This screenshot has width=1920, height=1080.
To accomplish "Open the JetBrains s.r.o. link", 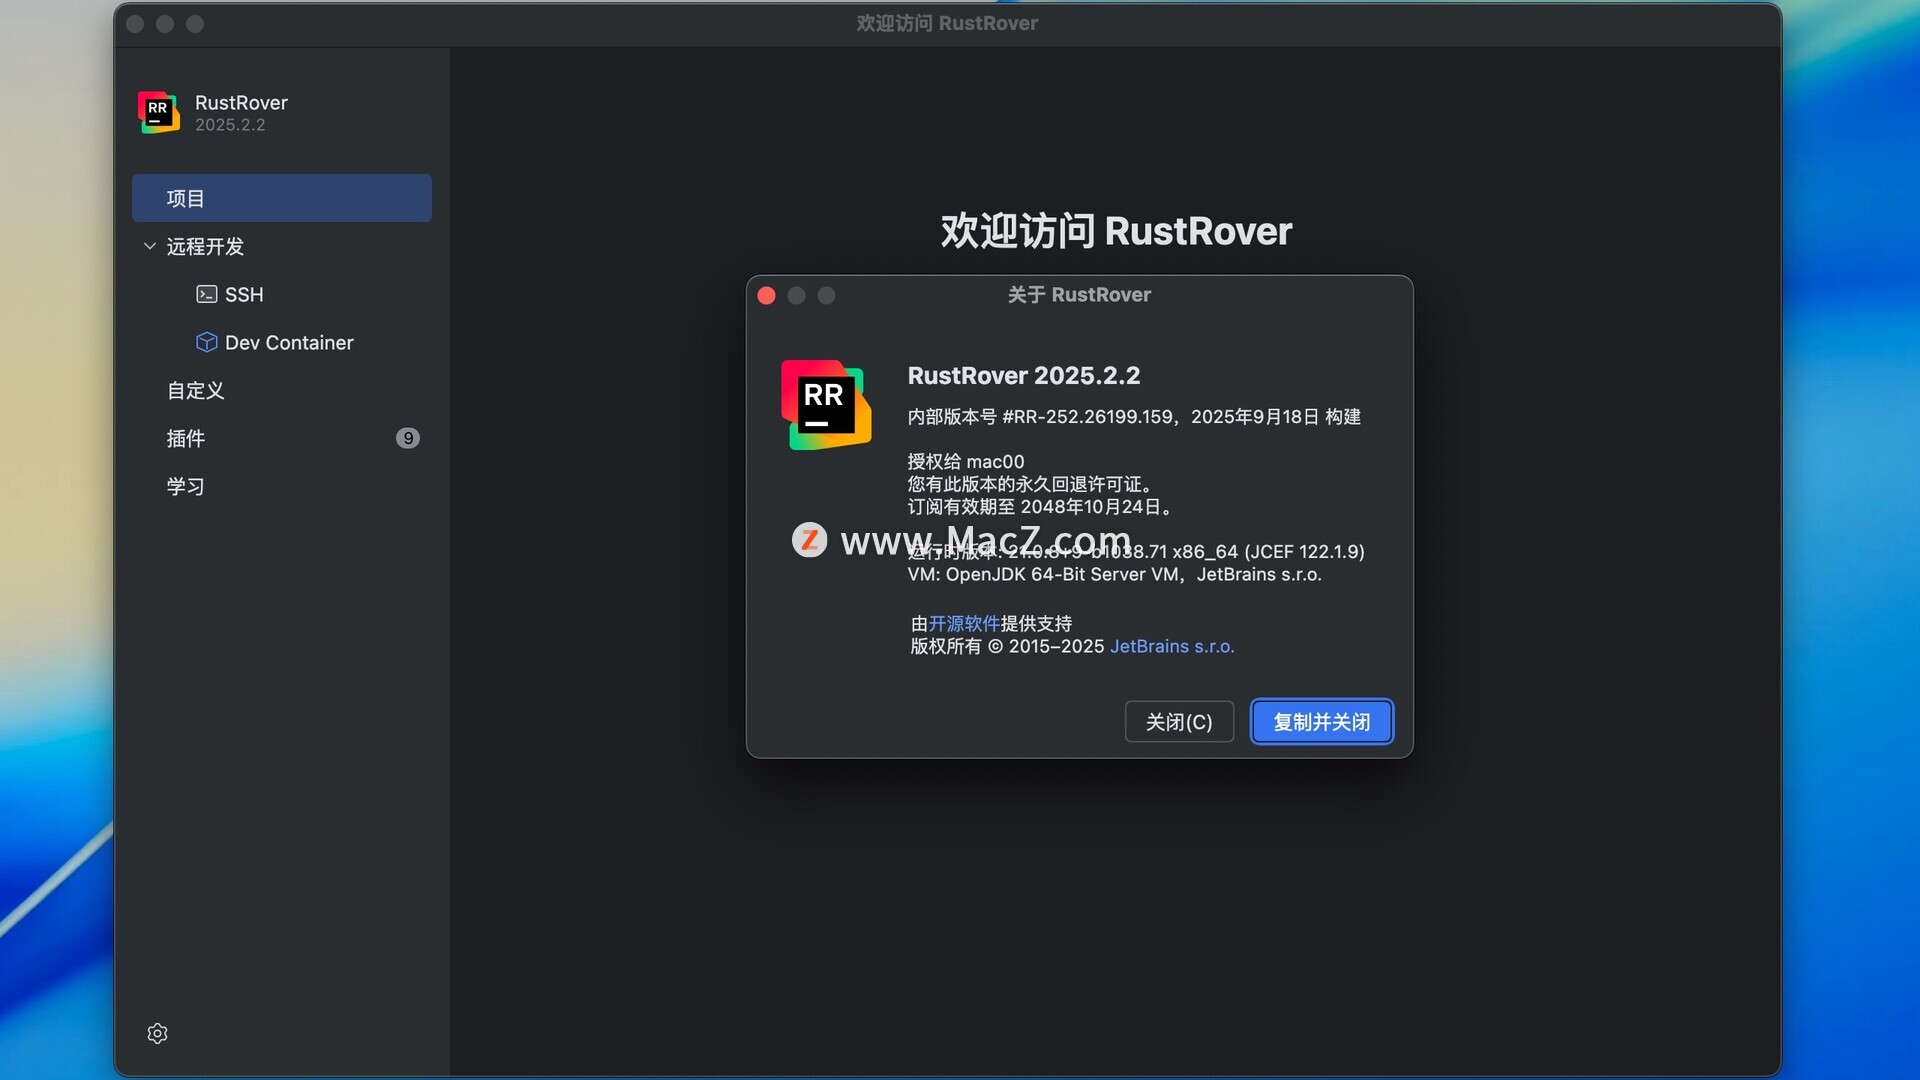I will pyautogui.click(x=1171, y=646).
